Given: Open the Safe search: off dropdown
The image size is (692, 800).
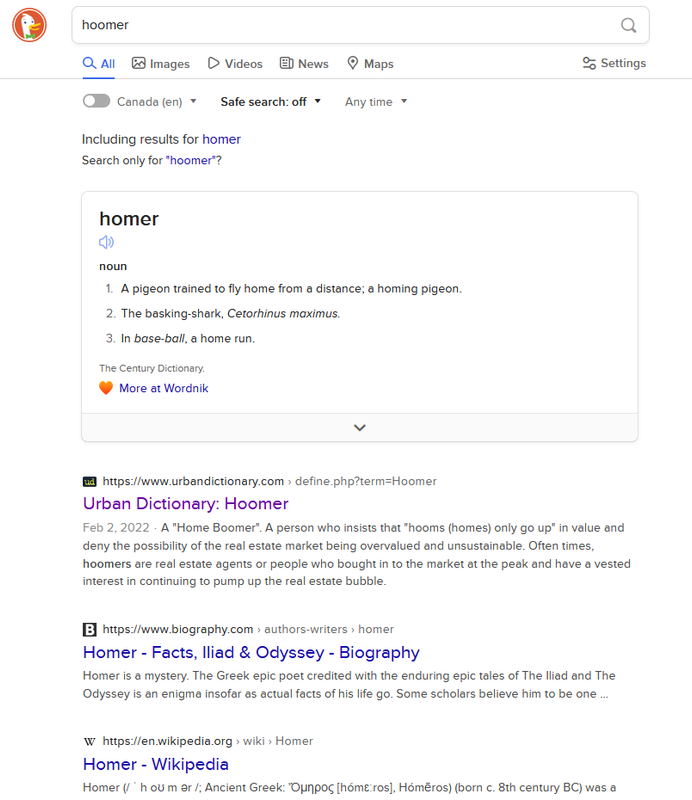Looking at the screenshot, I should point(270,102).
